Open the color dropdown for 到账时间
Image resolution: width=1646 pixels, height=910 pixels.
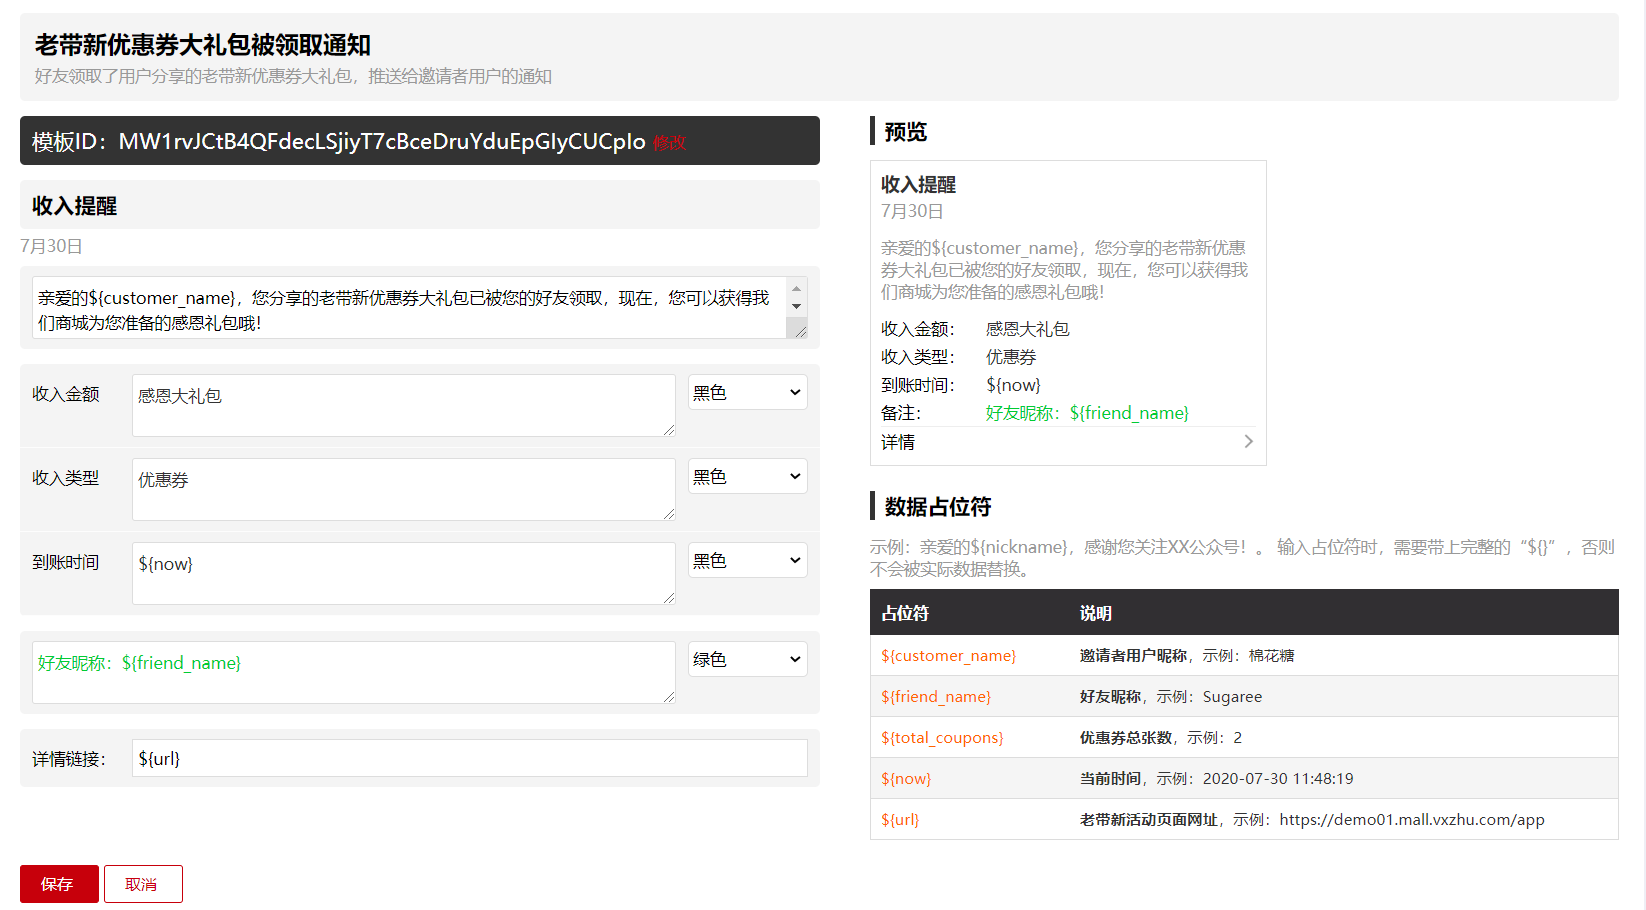(747, 561)
